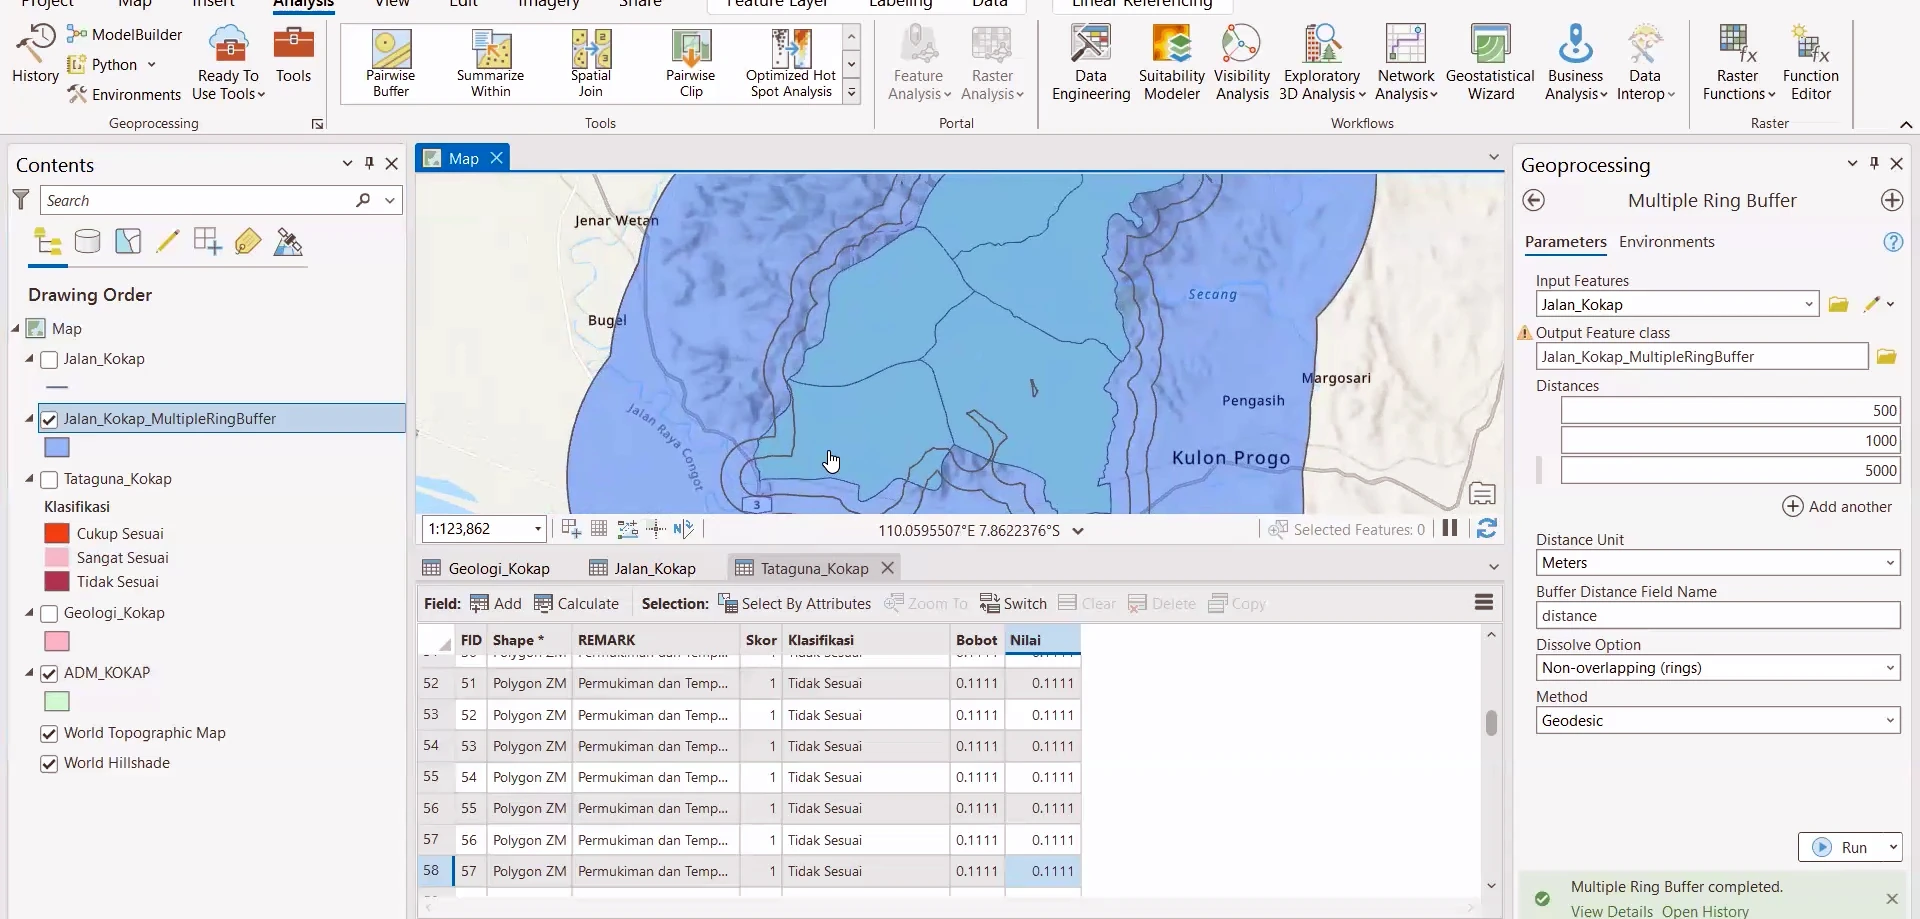Image resolution: width=1920 pixels, height=919 pixels.
Task: Browse for Input Features folder
Action: [1838, 304]
